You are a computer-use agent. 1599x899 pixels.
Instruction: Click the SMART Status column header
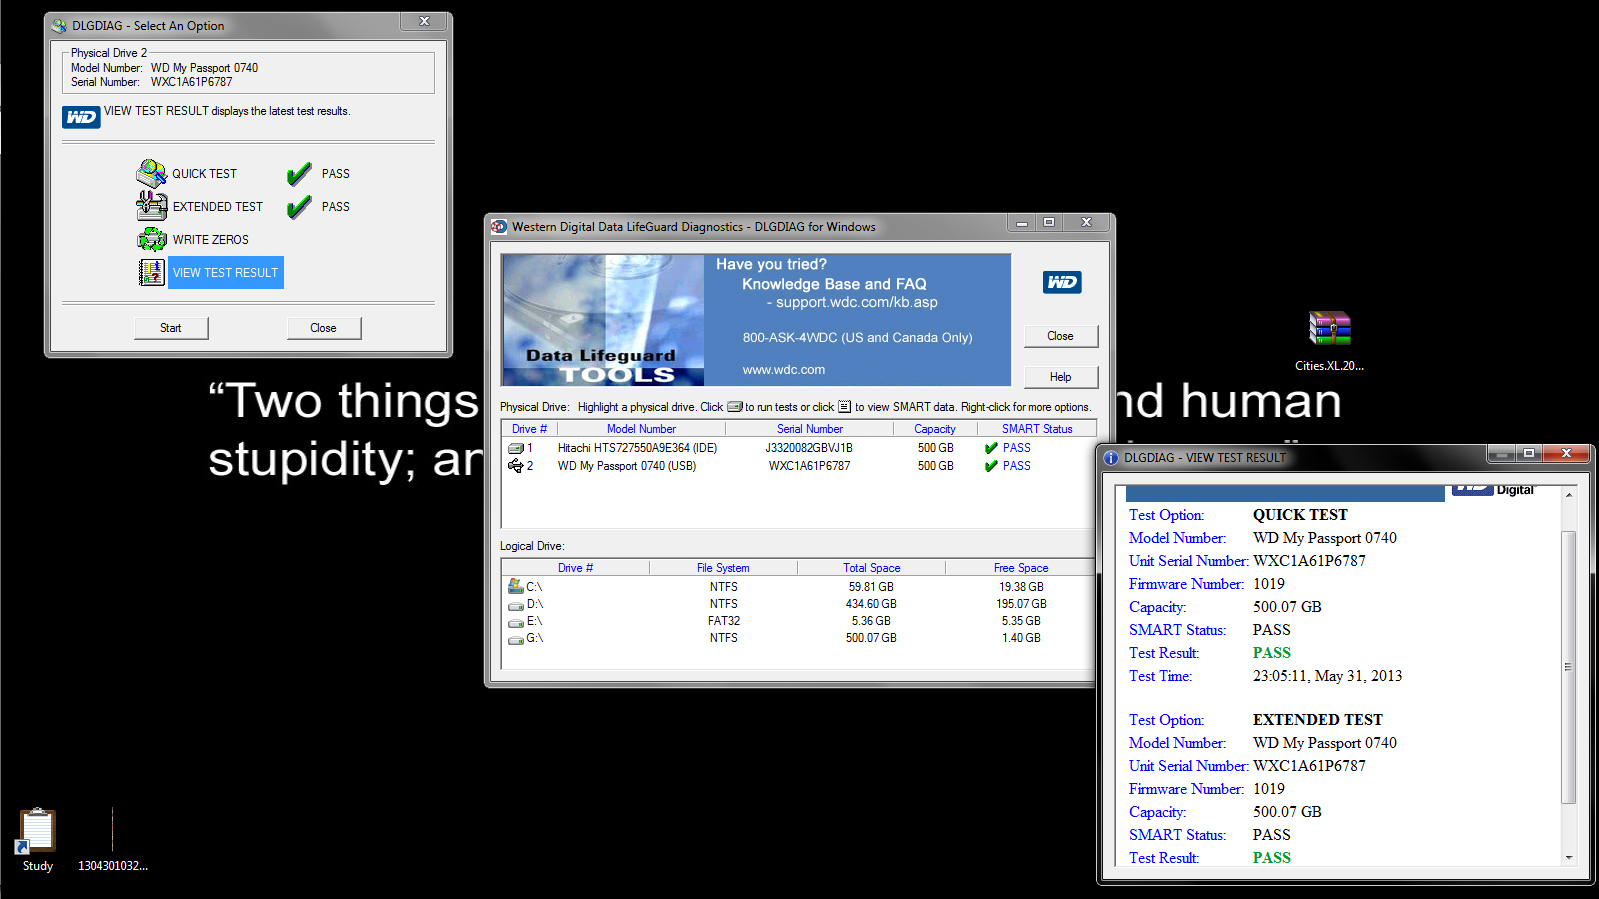(x=1037, y=429)
